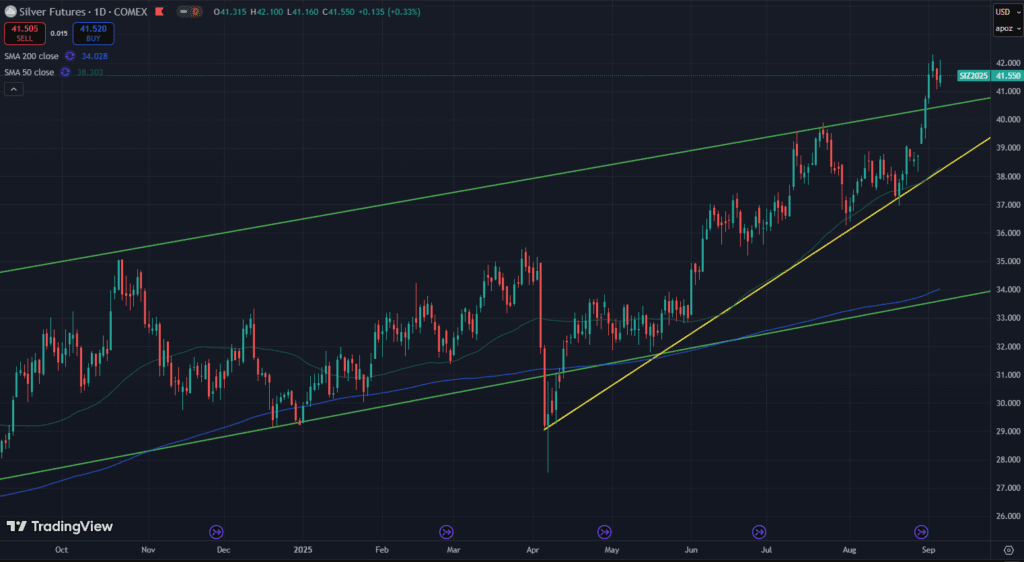Click the contract rollover marker near December
Screen dimensions: 1024x562
pos(217,531)
